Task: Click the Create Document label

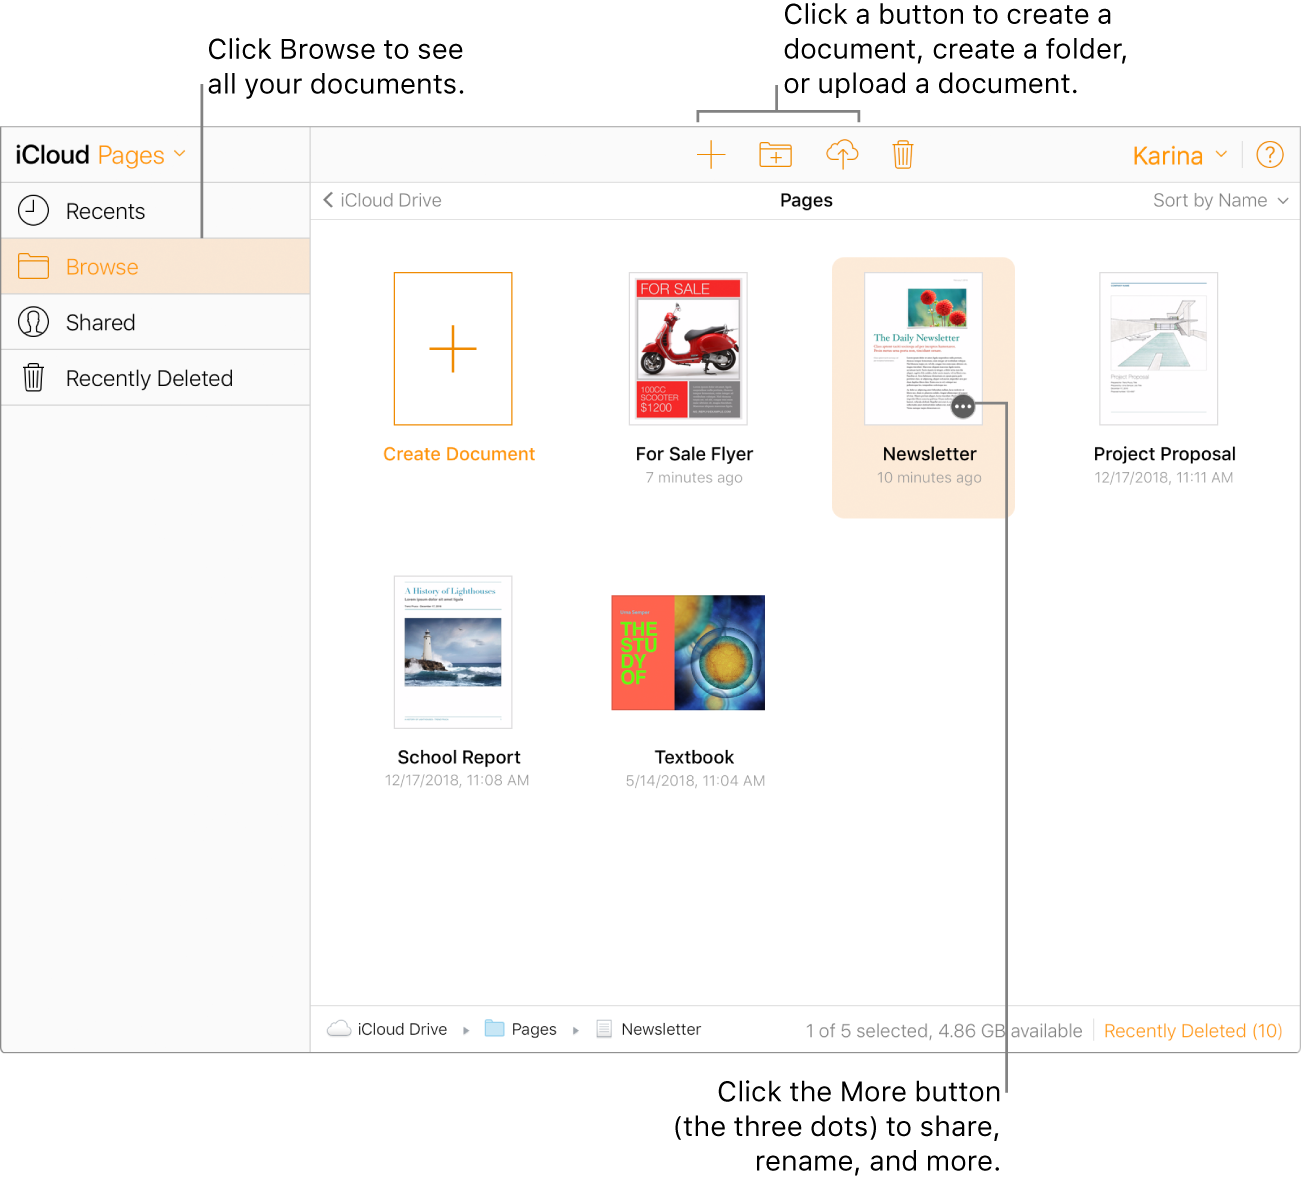Action: click(459, 454)
